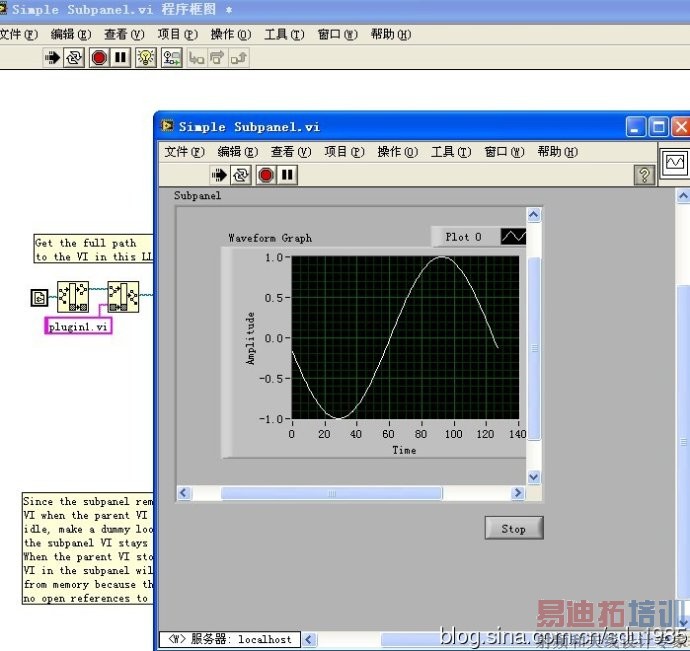This screenshot has width=690, height=651.
Task: Click the Plot 0 legend line sample
Action: tap(513, 236)
